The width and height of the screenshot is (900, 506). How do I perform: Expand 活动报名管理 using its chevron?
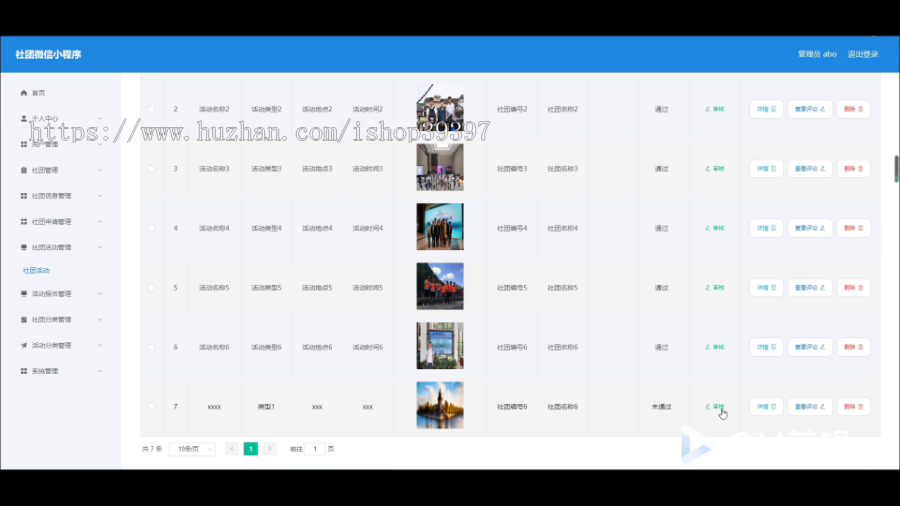[100, 294]
